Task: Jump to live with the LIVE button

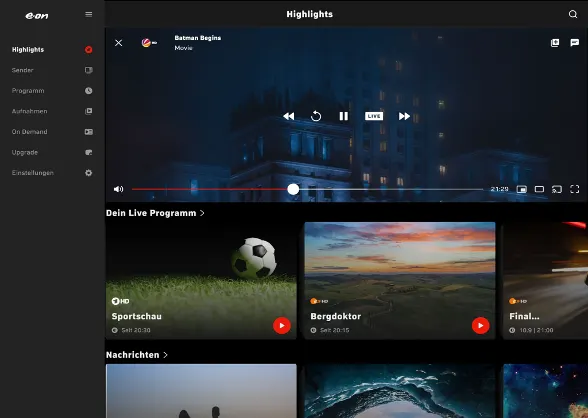Action: [374, 116]
